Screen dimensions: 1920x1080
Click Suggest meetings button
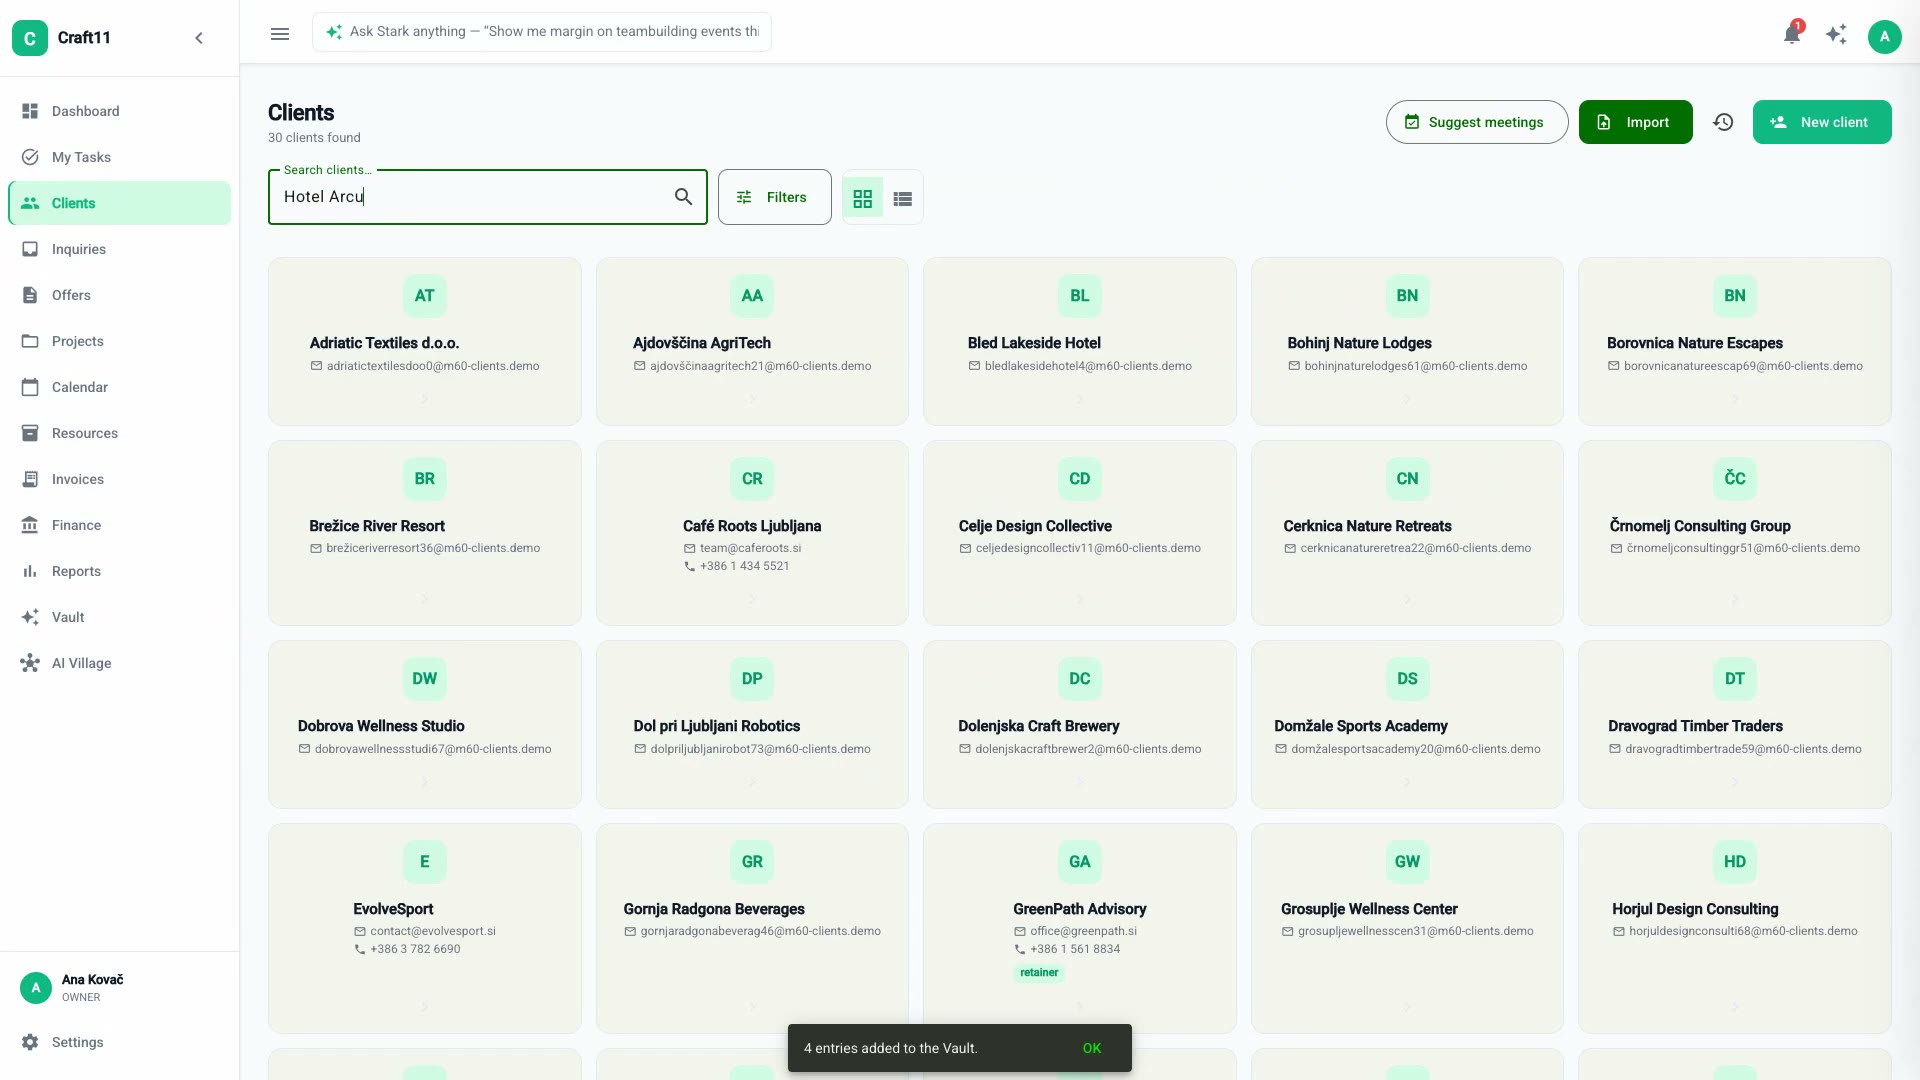tap(1476, 122)
